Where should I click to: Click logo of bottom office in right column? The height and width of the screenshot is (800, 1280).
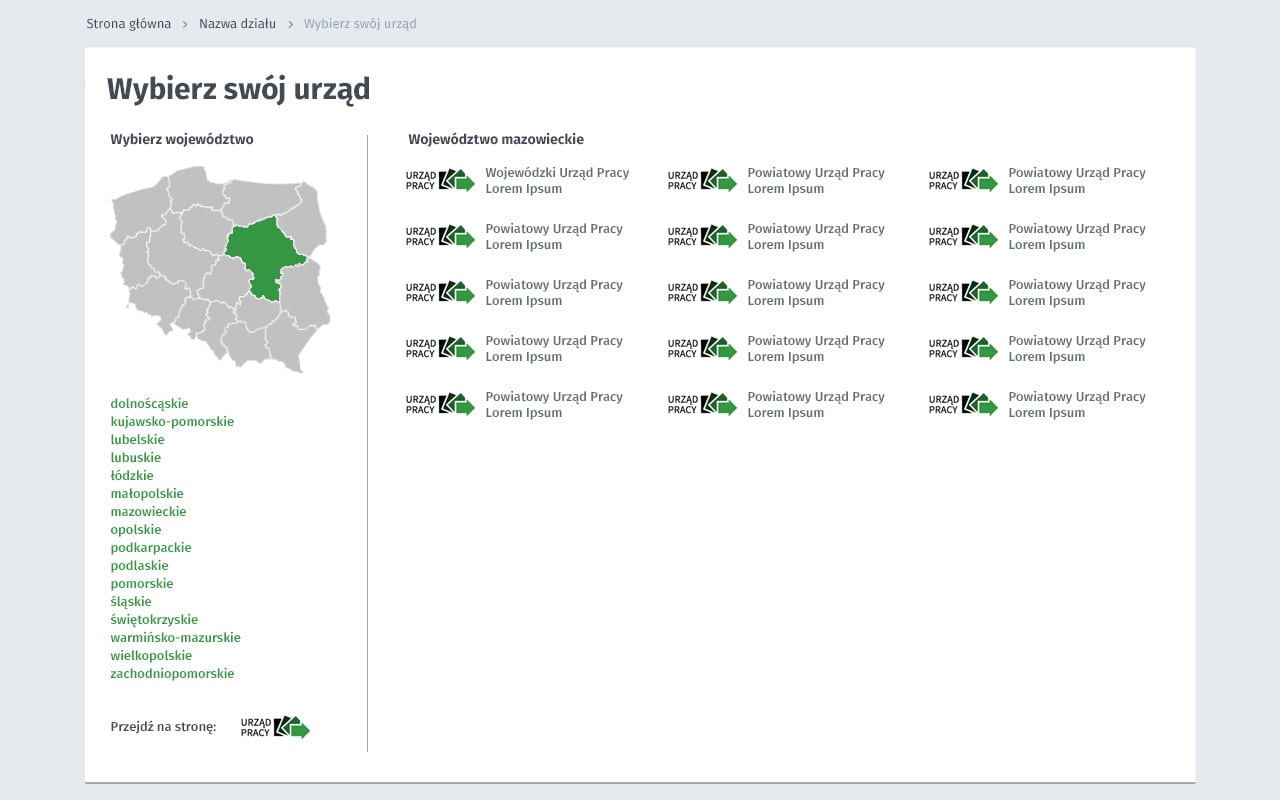tap(963, 404)
